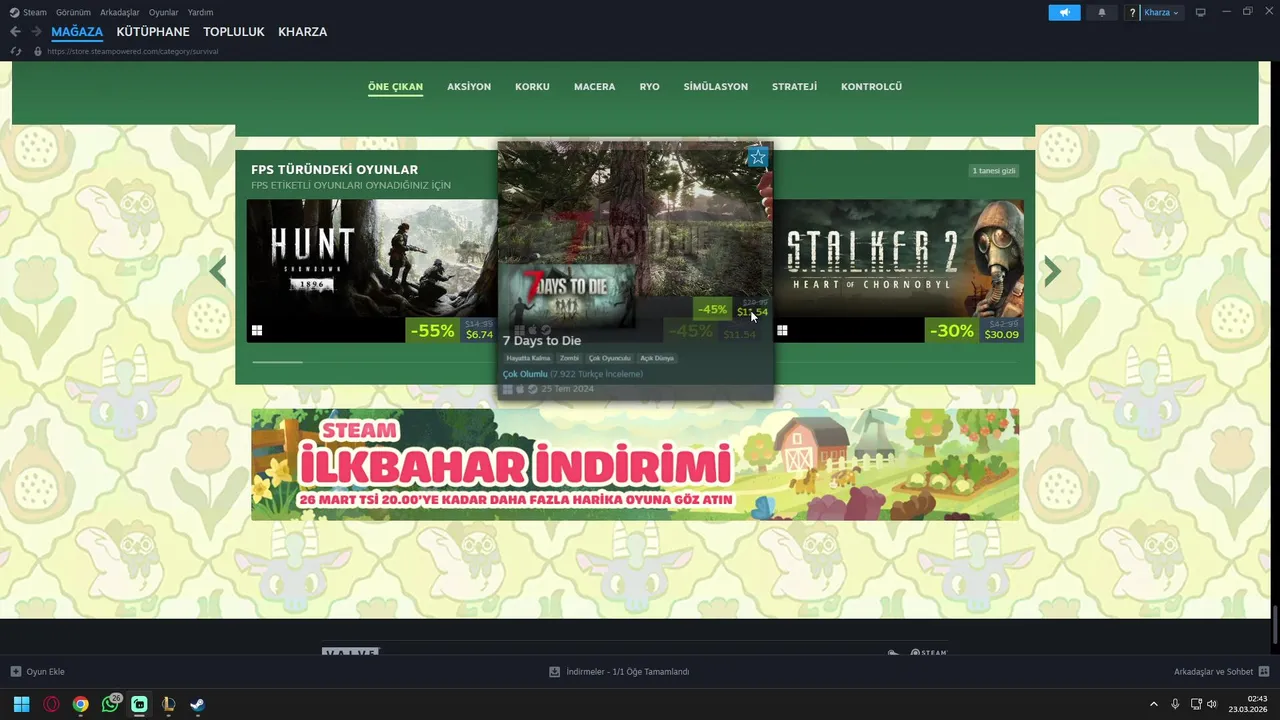Select the RYO category tab

click(x=649, y=87)
